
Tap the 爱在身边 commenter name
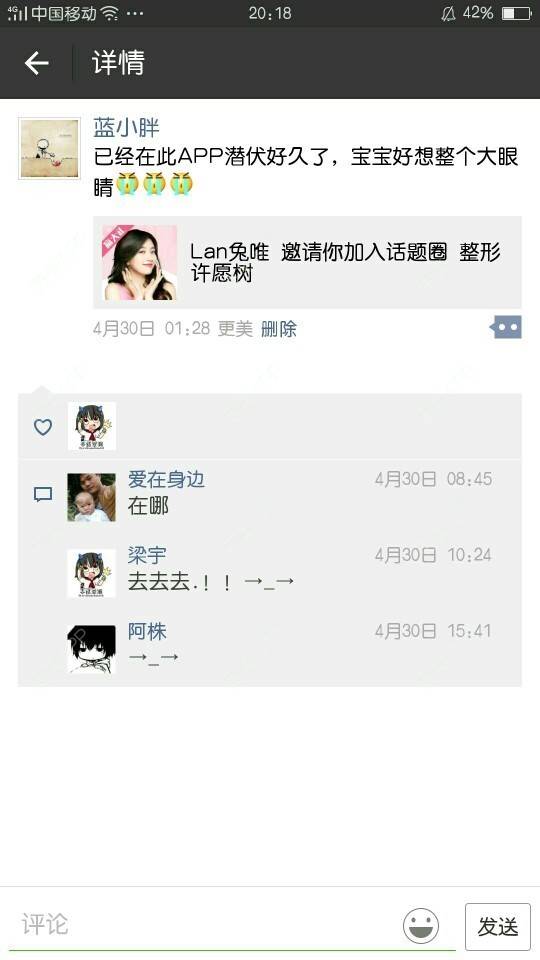166,479
